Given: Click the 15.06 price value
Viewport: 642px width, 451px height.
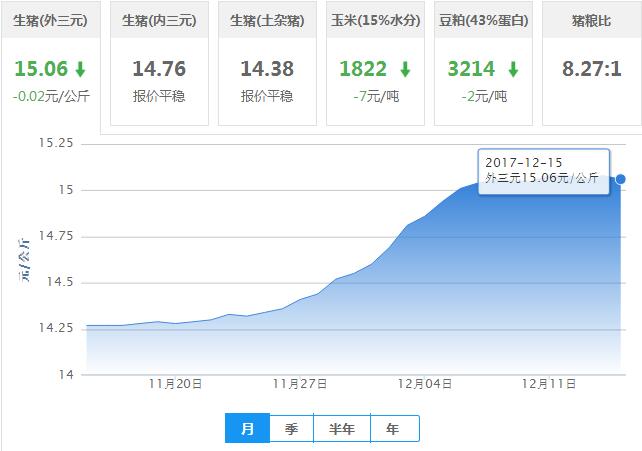Looking at the screenshot, I should coord(41,69).
